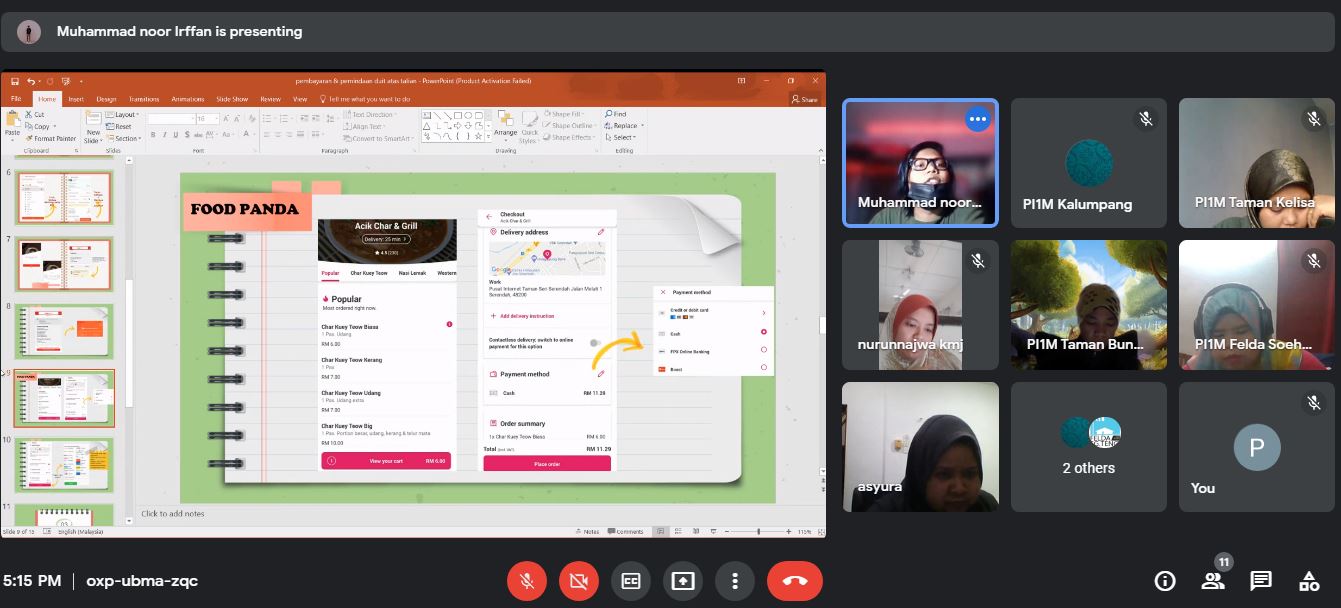Unmute the microphone in the meeting bar

[x=527, y=581]
